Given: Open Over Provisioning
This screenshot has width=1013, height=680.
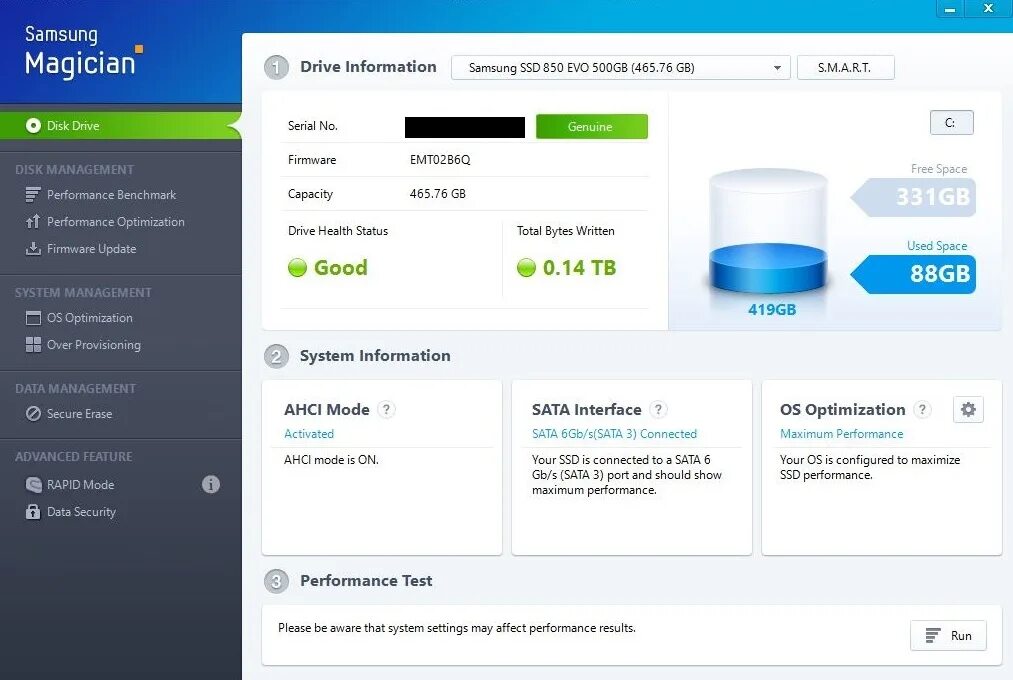Looking at the screenshot, I should coord(94,345).
